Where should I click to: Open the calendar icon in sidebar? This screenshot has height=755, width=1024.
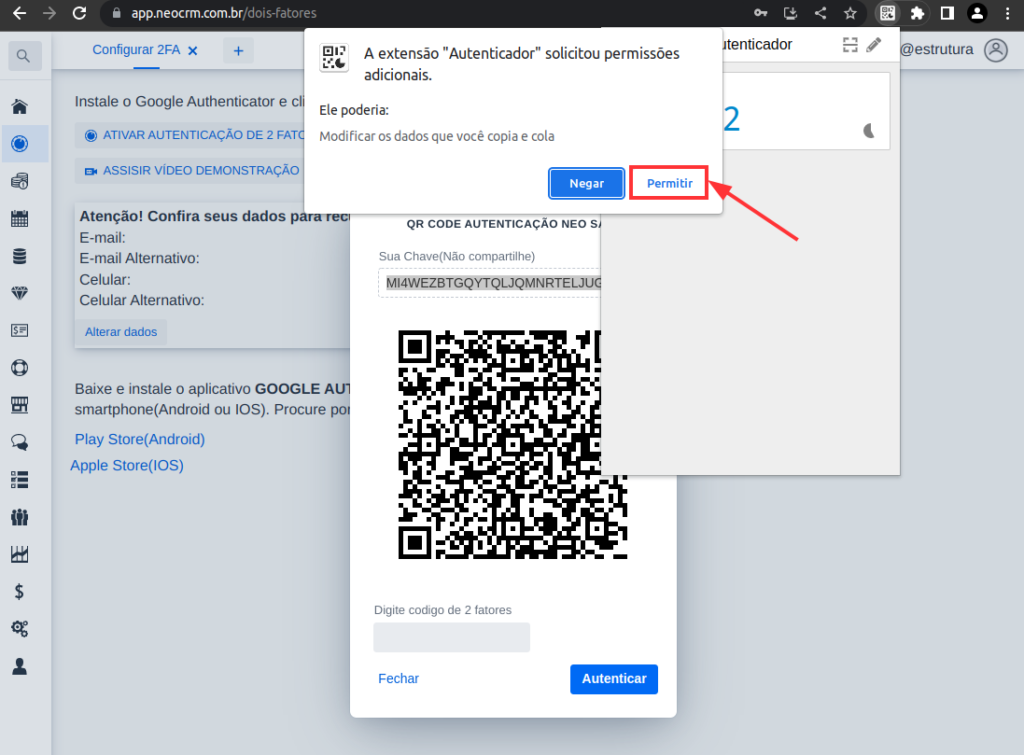pyautogui.click(x=19, y=219)
